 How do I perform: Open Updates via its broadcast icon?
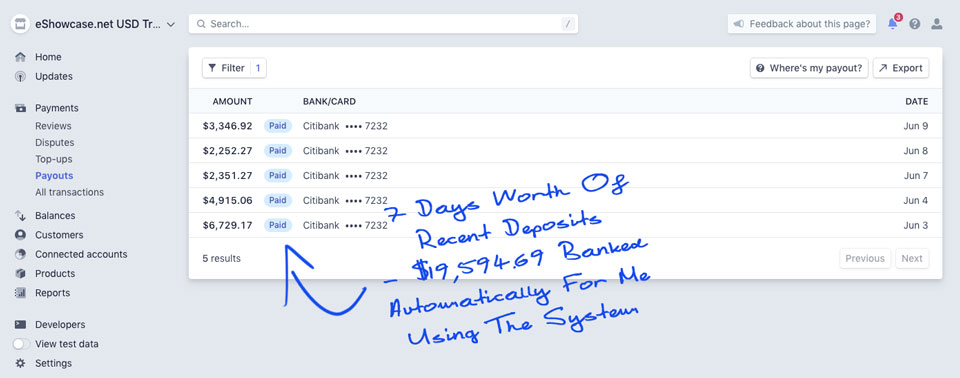20,77
